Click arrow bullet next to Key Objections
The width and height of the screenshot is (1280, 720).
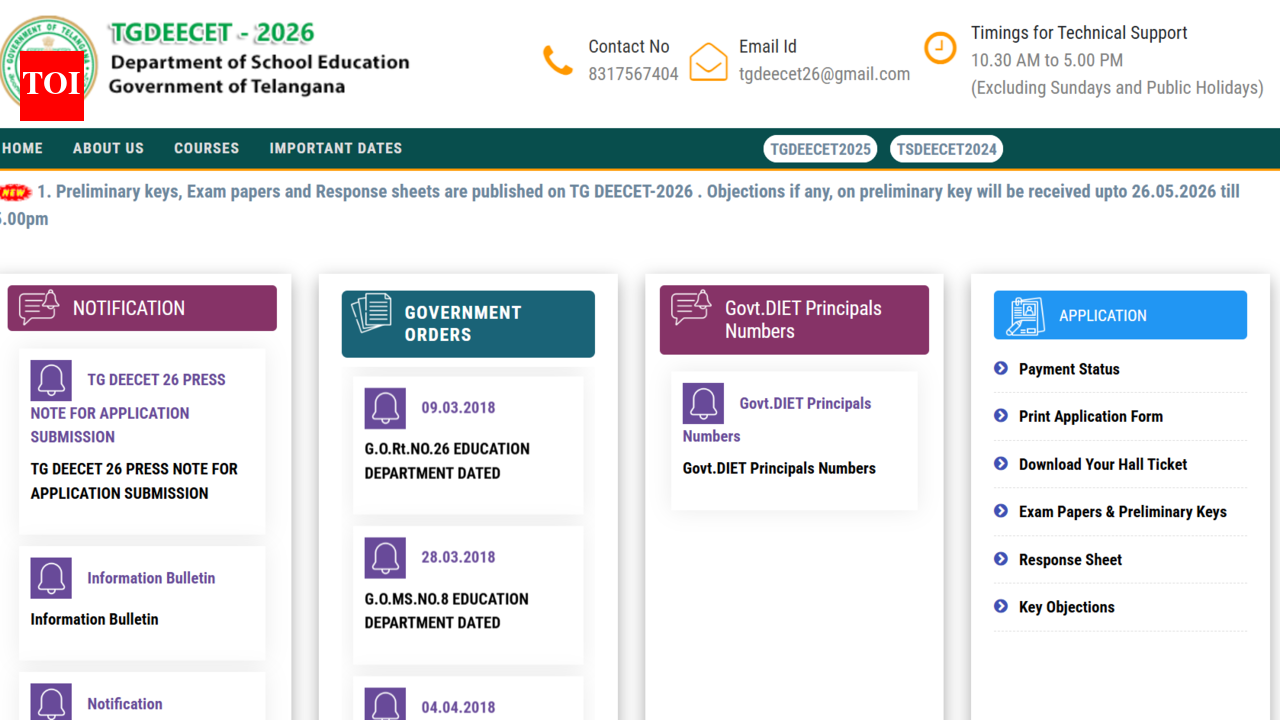point(1001,606)
